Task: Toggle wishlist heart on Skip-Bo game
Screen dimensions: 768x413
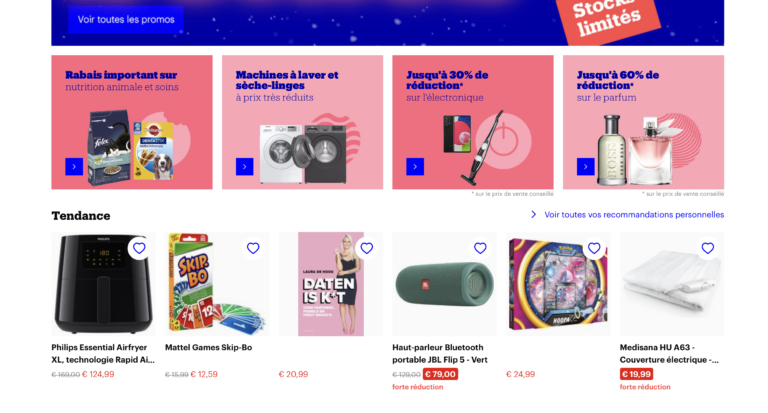Action: [x=253, y=248]
